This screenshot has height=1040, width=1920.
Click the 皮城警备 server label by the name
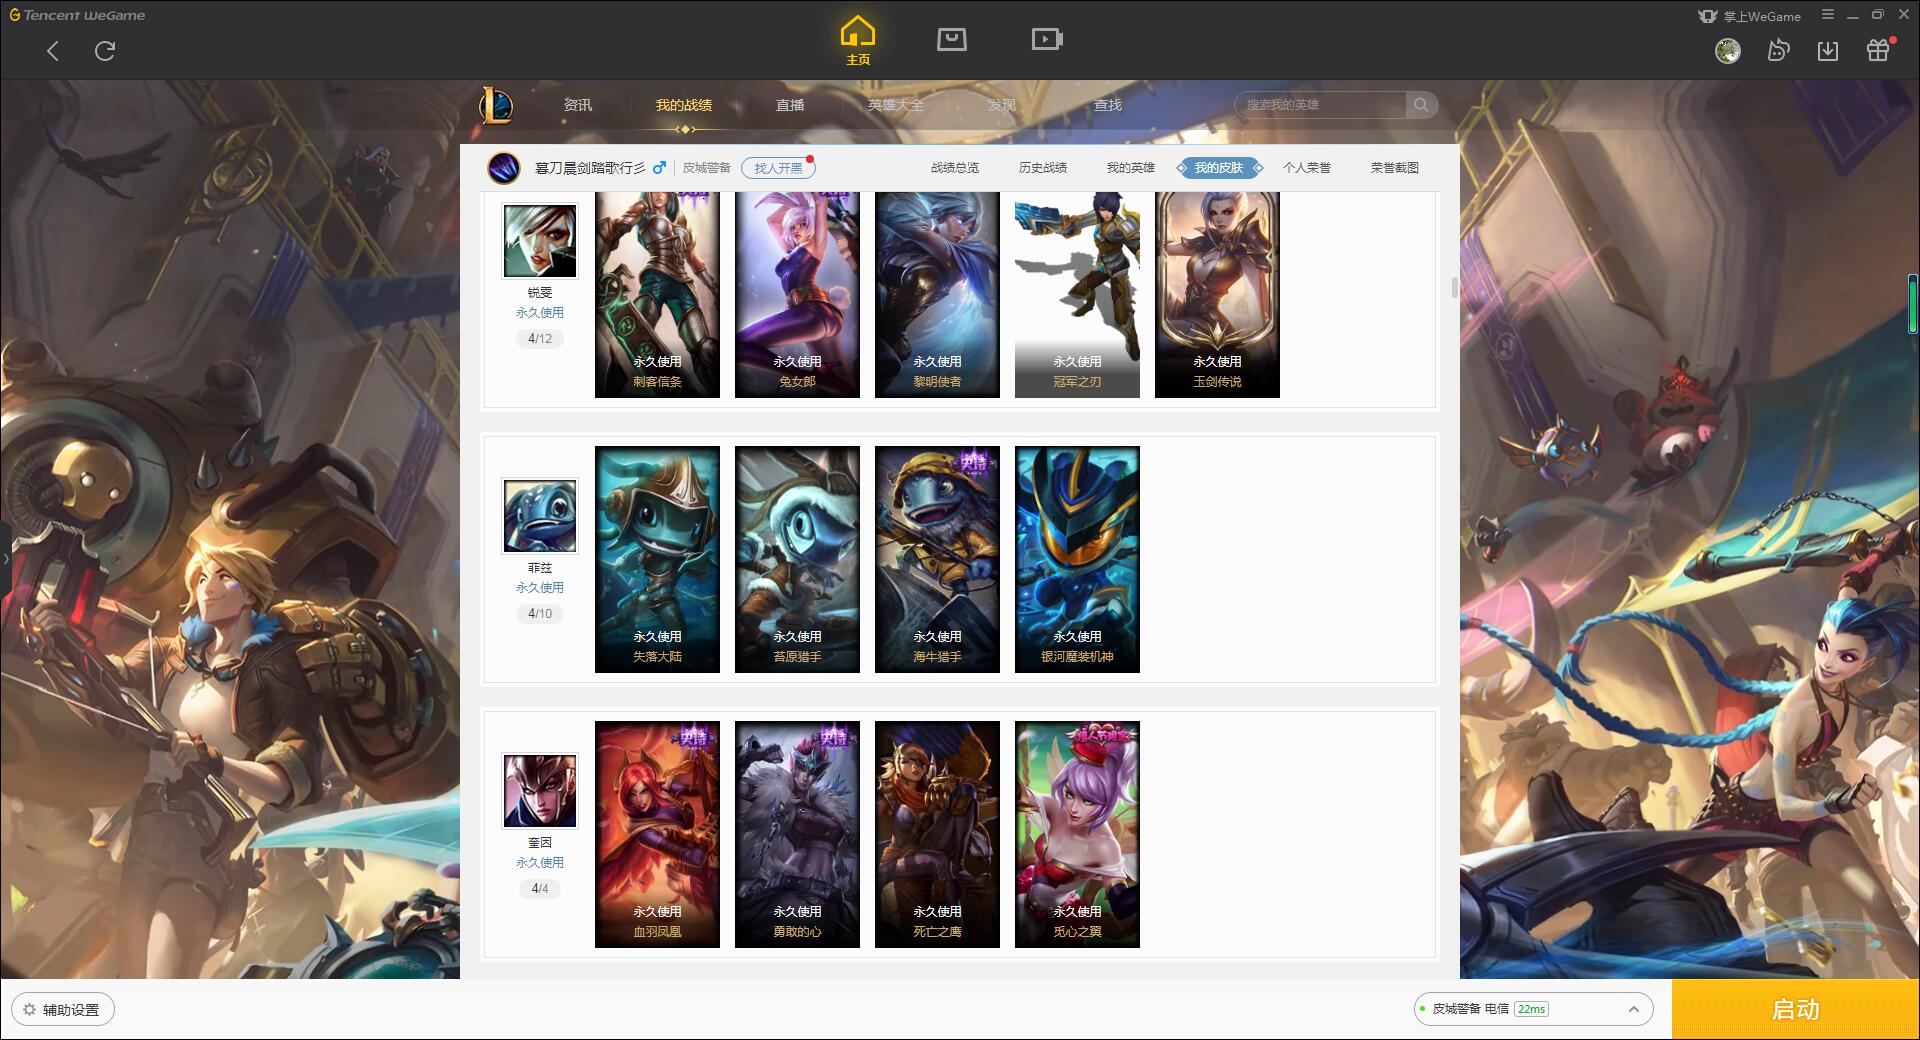[707, 168]
